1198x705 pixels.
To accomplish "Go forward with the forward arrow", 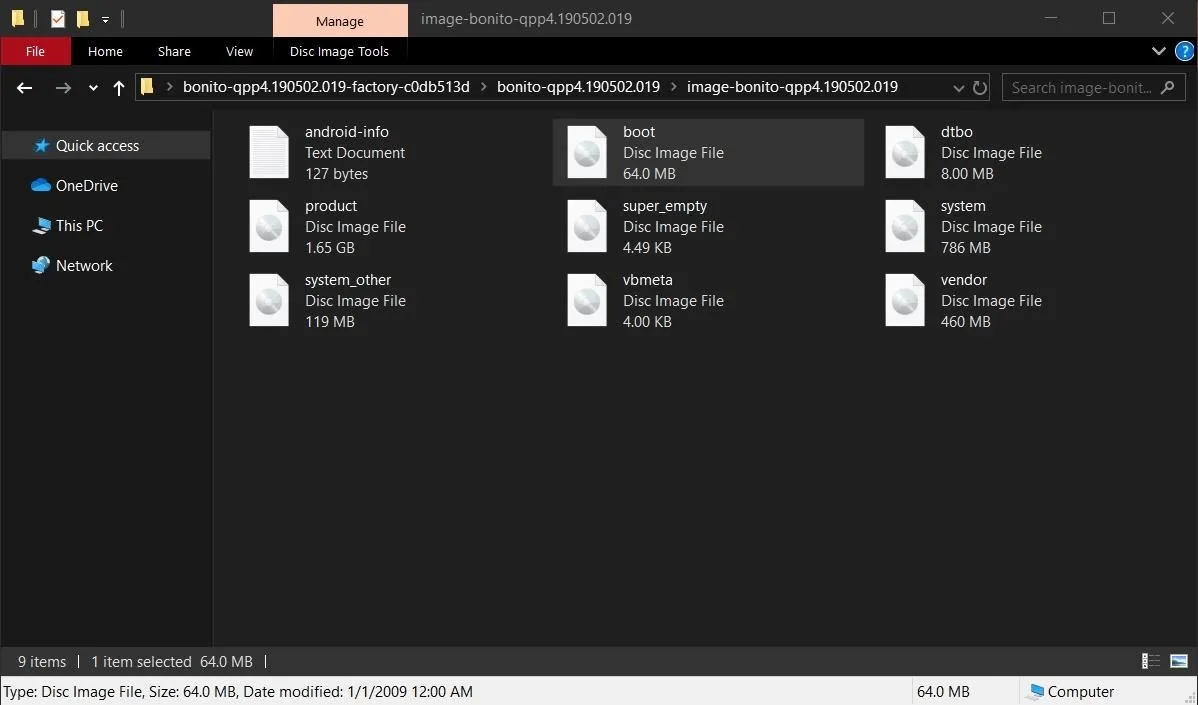I will point(63,88).
